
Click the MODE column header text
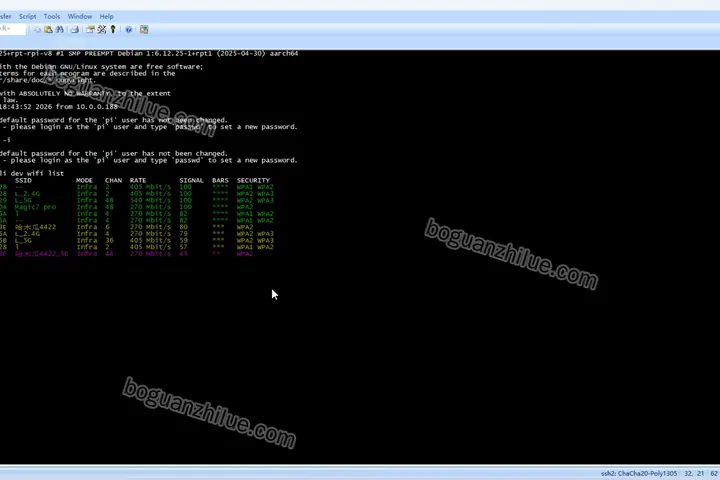click(x=84, y=181)
